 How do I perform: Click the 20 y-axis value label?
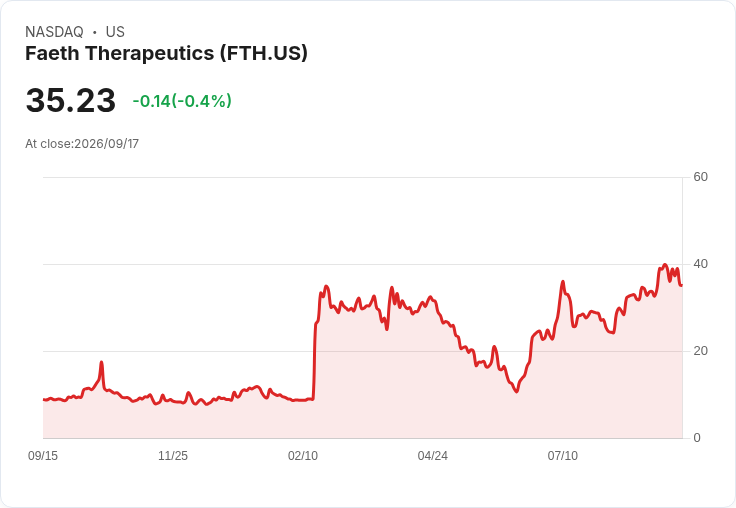(x=700, y=351)
